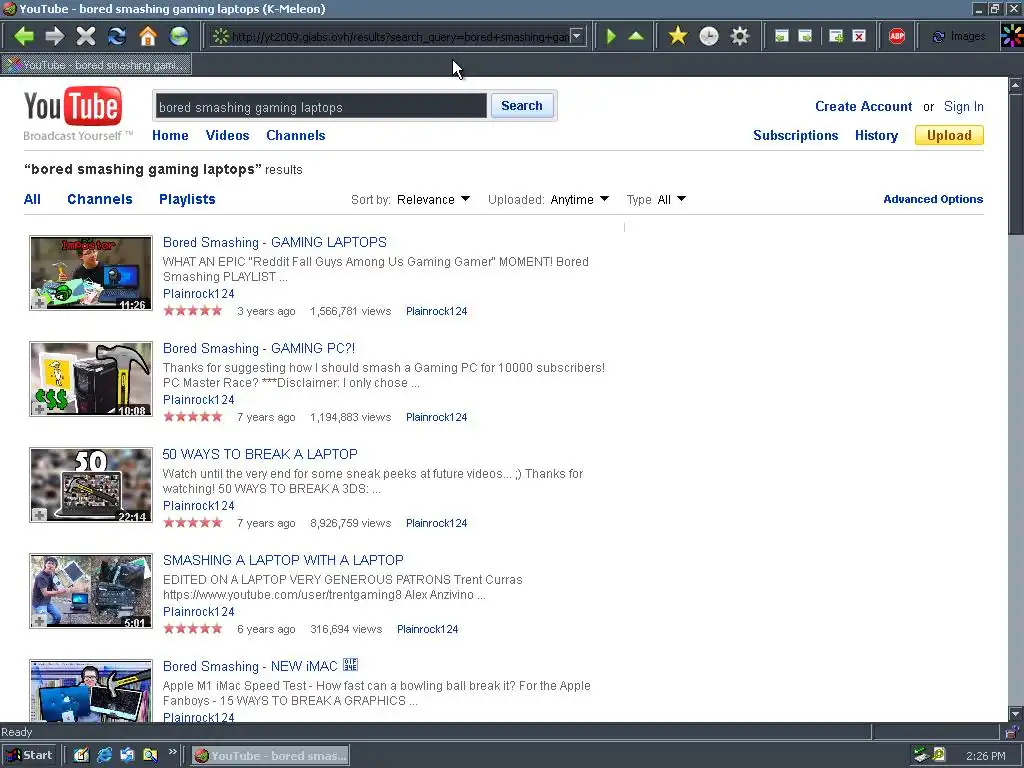Screen dimensions: 1024x768
Task: Select the YouTube browser tab
Action: (97, 65)
